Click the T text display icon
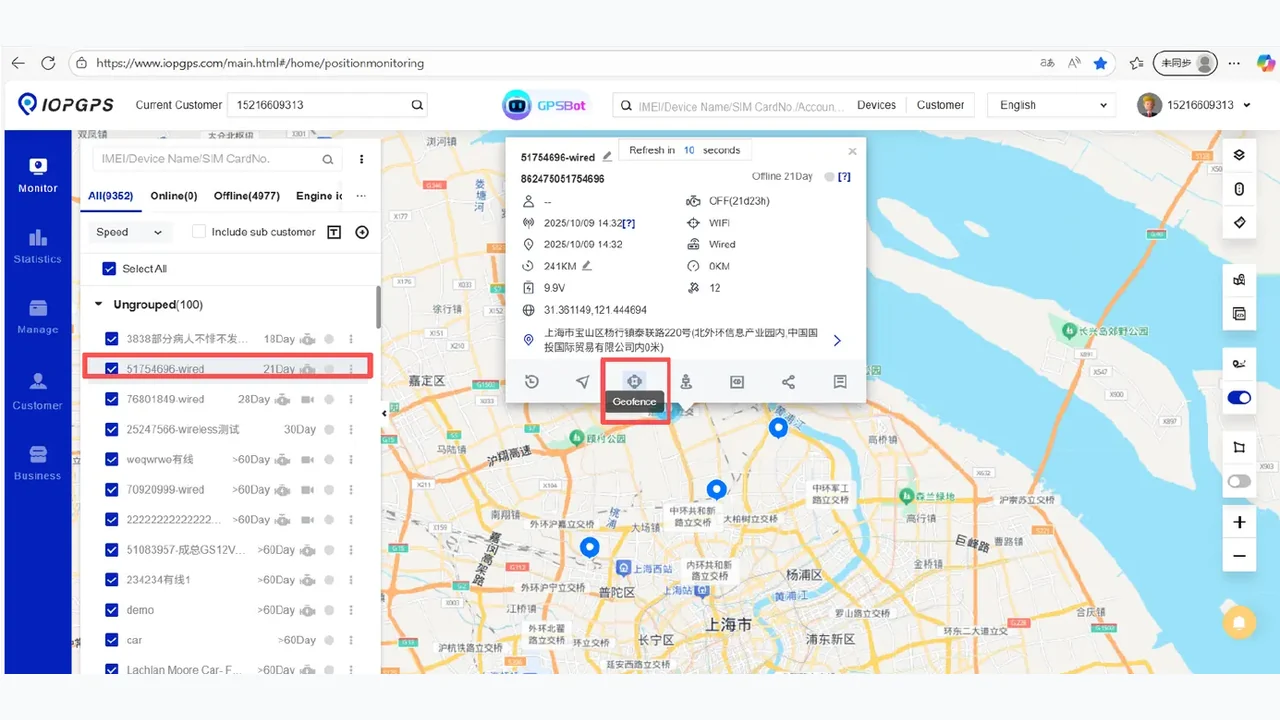The width and height of the screenshot is (1280, 720). click(x=334, y=232)
